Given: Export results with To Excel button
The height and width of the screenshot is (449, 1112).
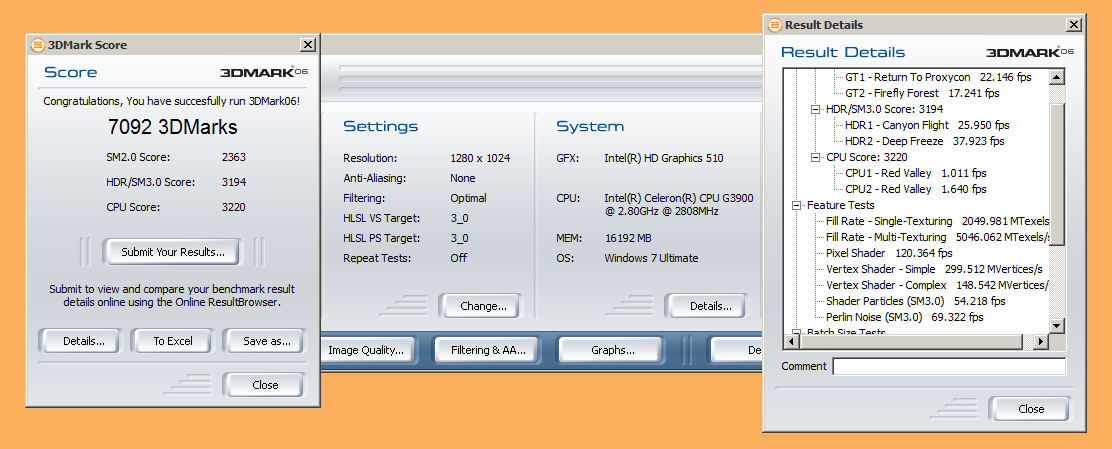Looking at the screenshot, I should (173, 341).
